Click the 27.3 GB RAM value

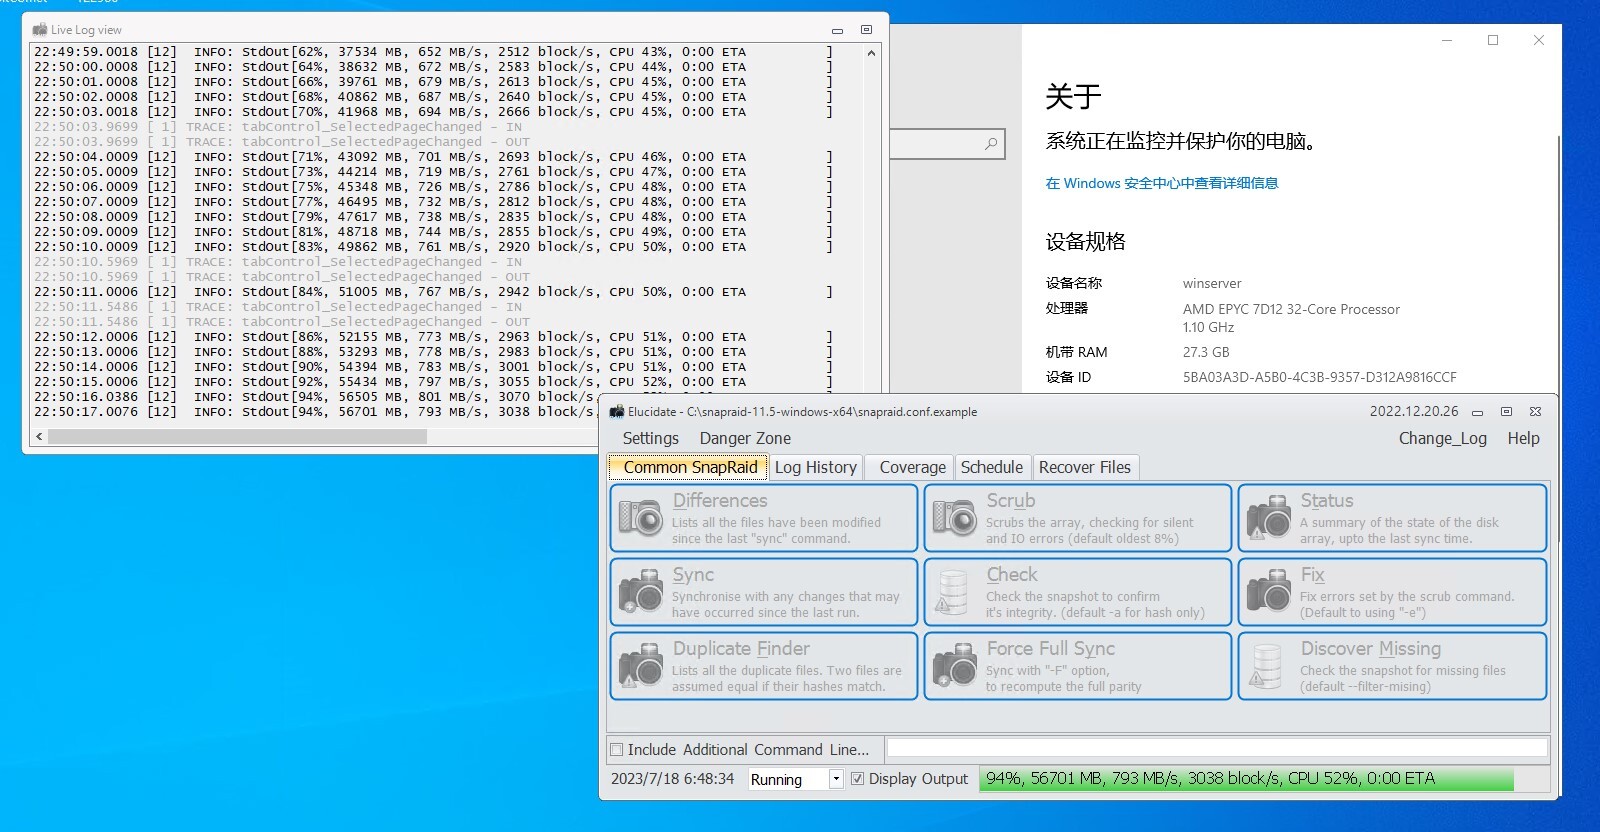tap(1206, 352)
